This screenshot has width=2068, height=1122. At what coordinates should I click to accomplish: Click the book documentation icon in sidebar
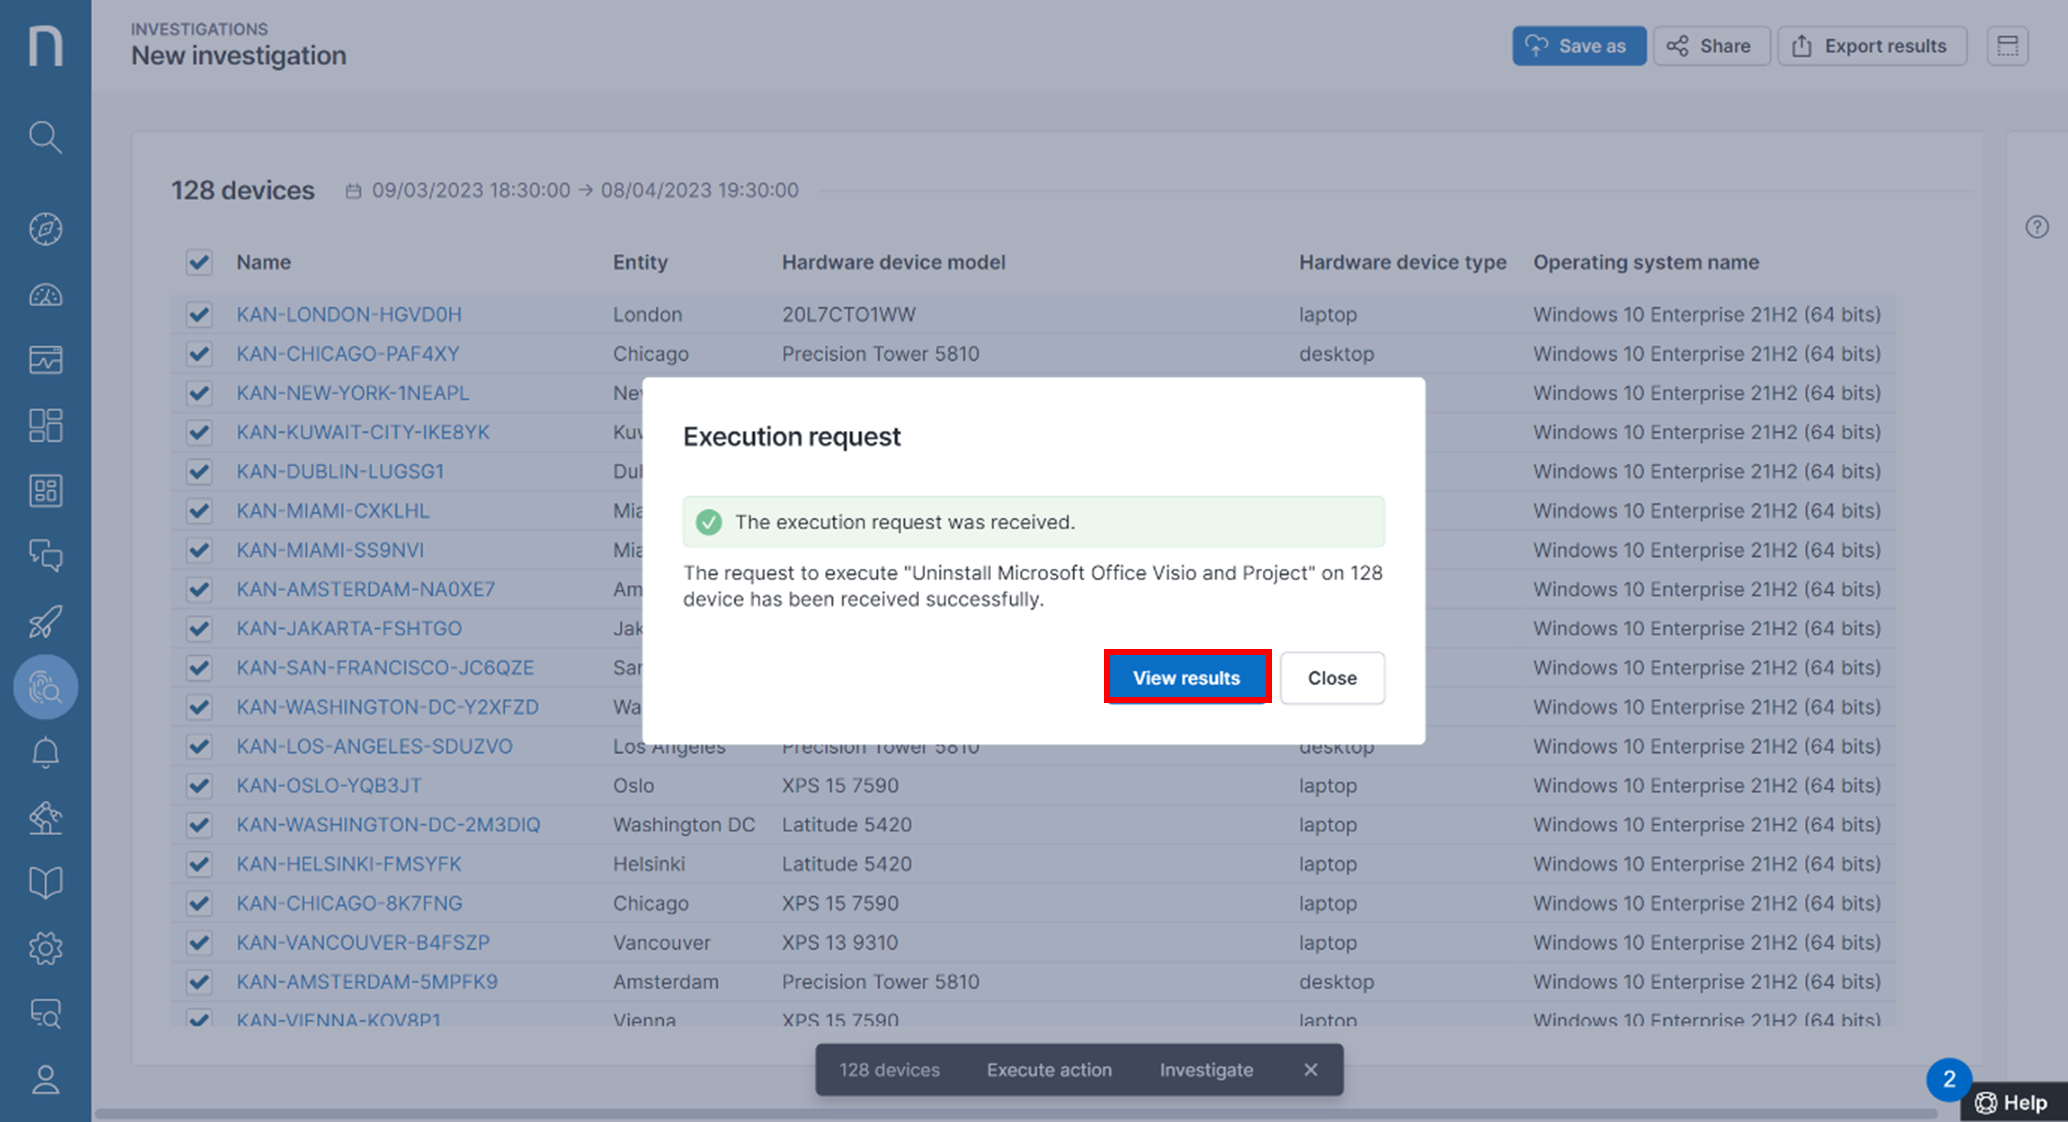coord(45,882)
